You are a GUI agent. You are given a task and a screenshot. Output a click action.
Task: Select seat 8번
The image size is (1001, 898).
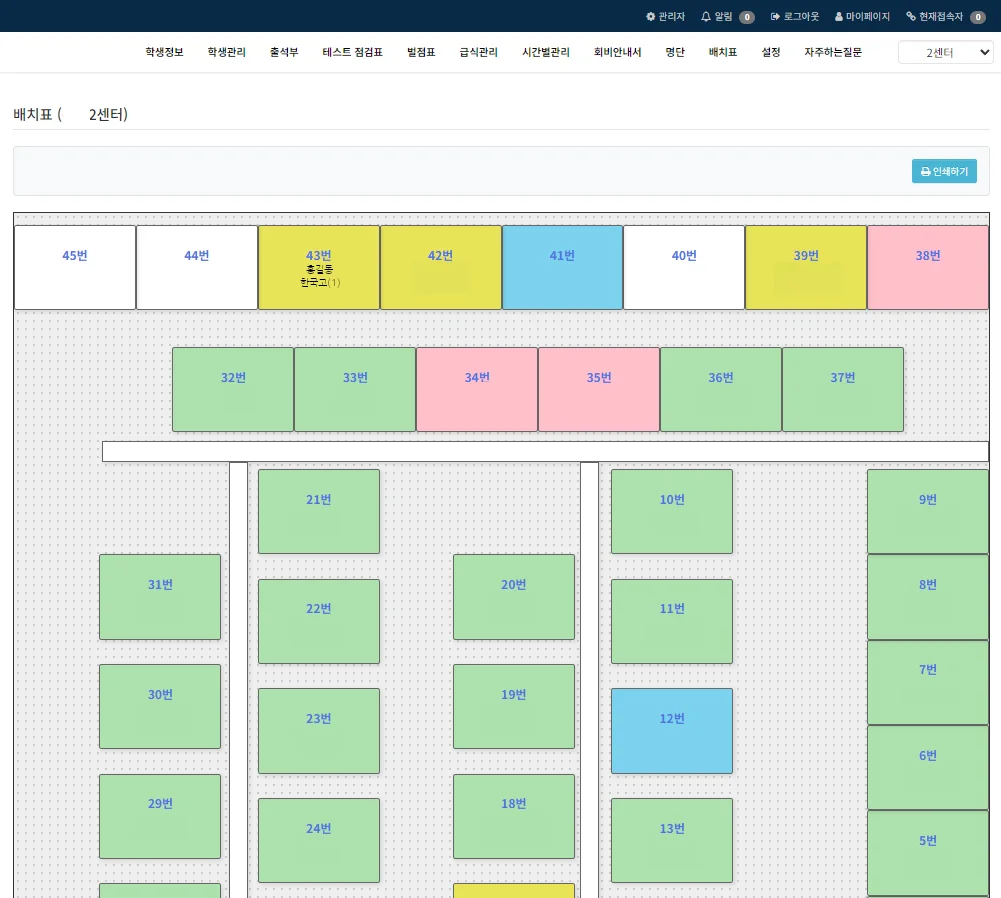928,597
